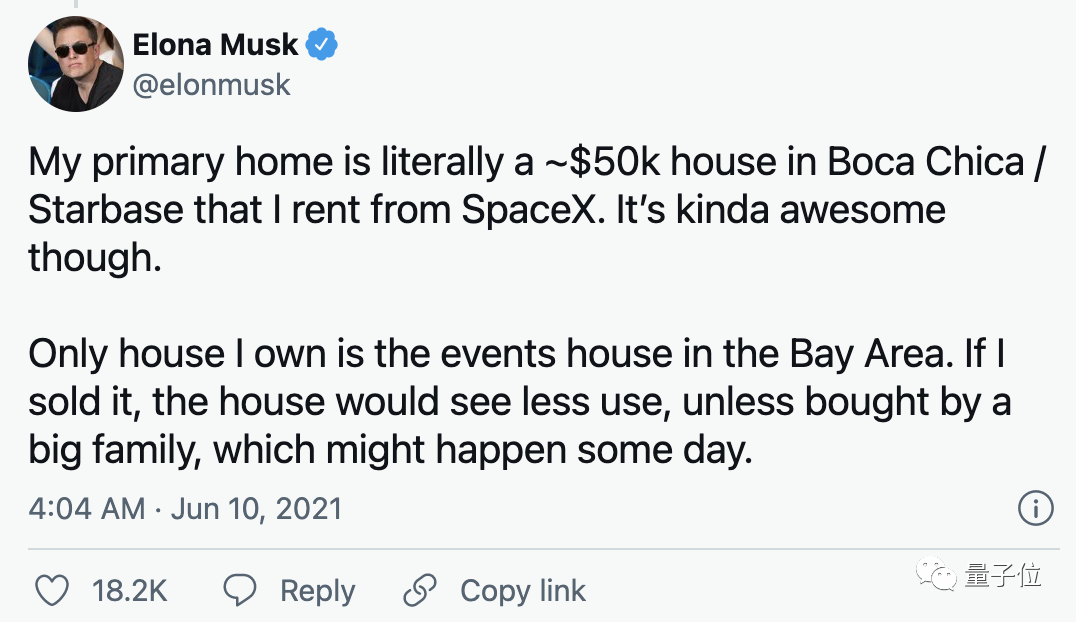Click the heart icon to like the tweet
The image size is (1076, 622).
pyautogui.click(x=52, y=591)
